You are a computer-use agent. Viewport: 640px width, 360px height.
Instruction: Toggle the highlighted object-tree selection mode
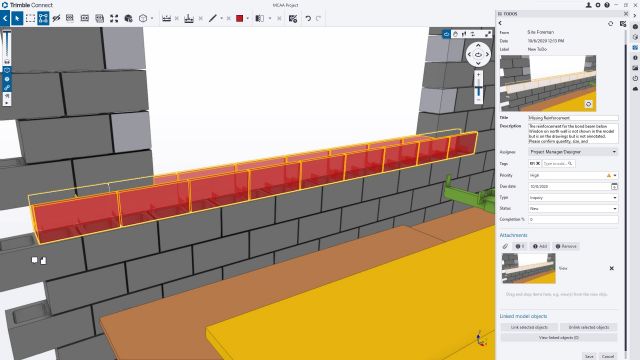tap(43, 18)
